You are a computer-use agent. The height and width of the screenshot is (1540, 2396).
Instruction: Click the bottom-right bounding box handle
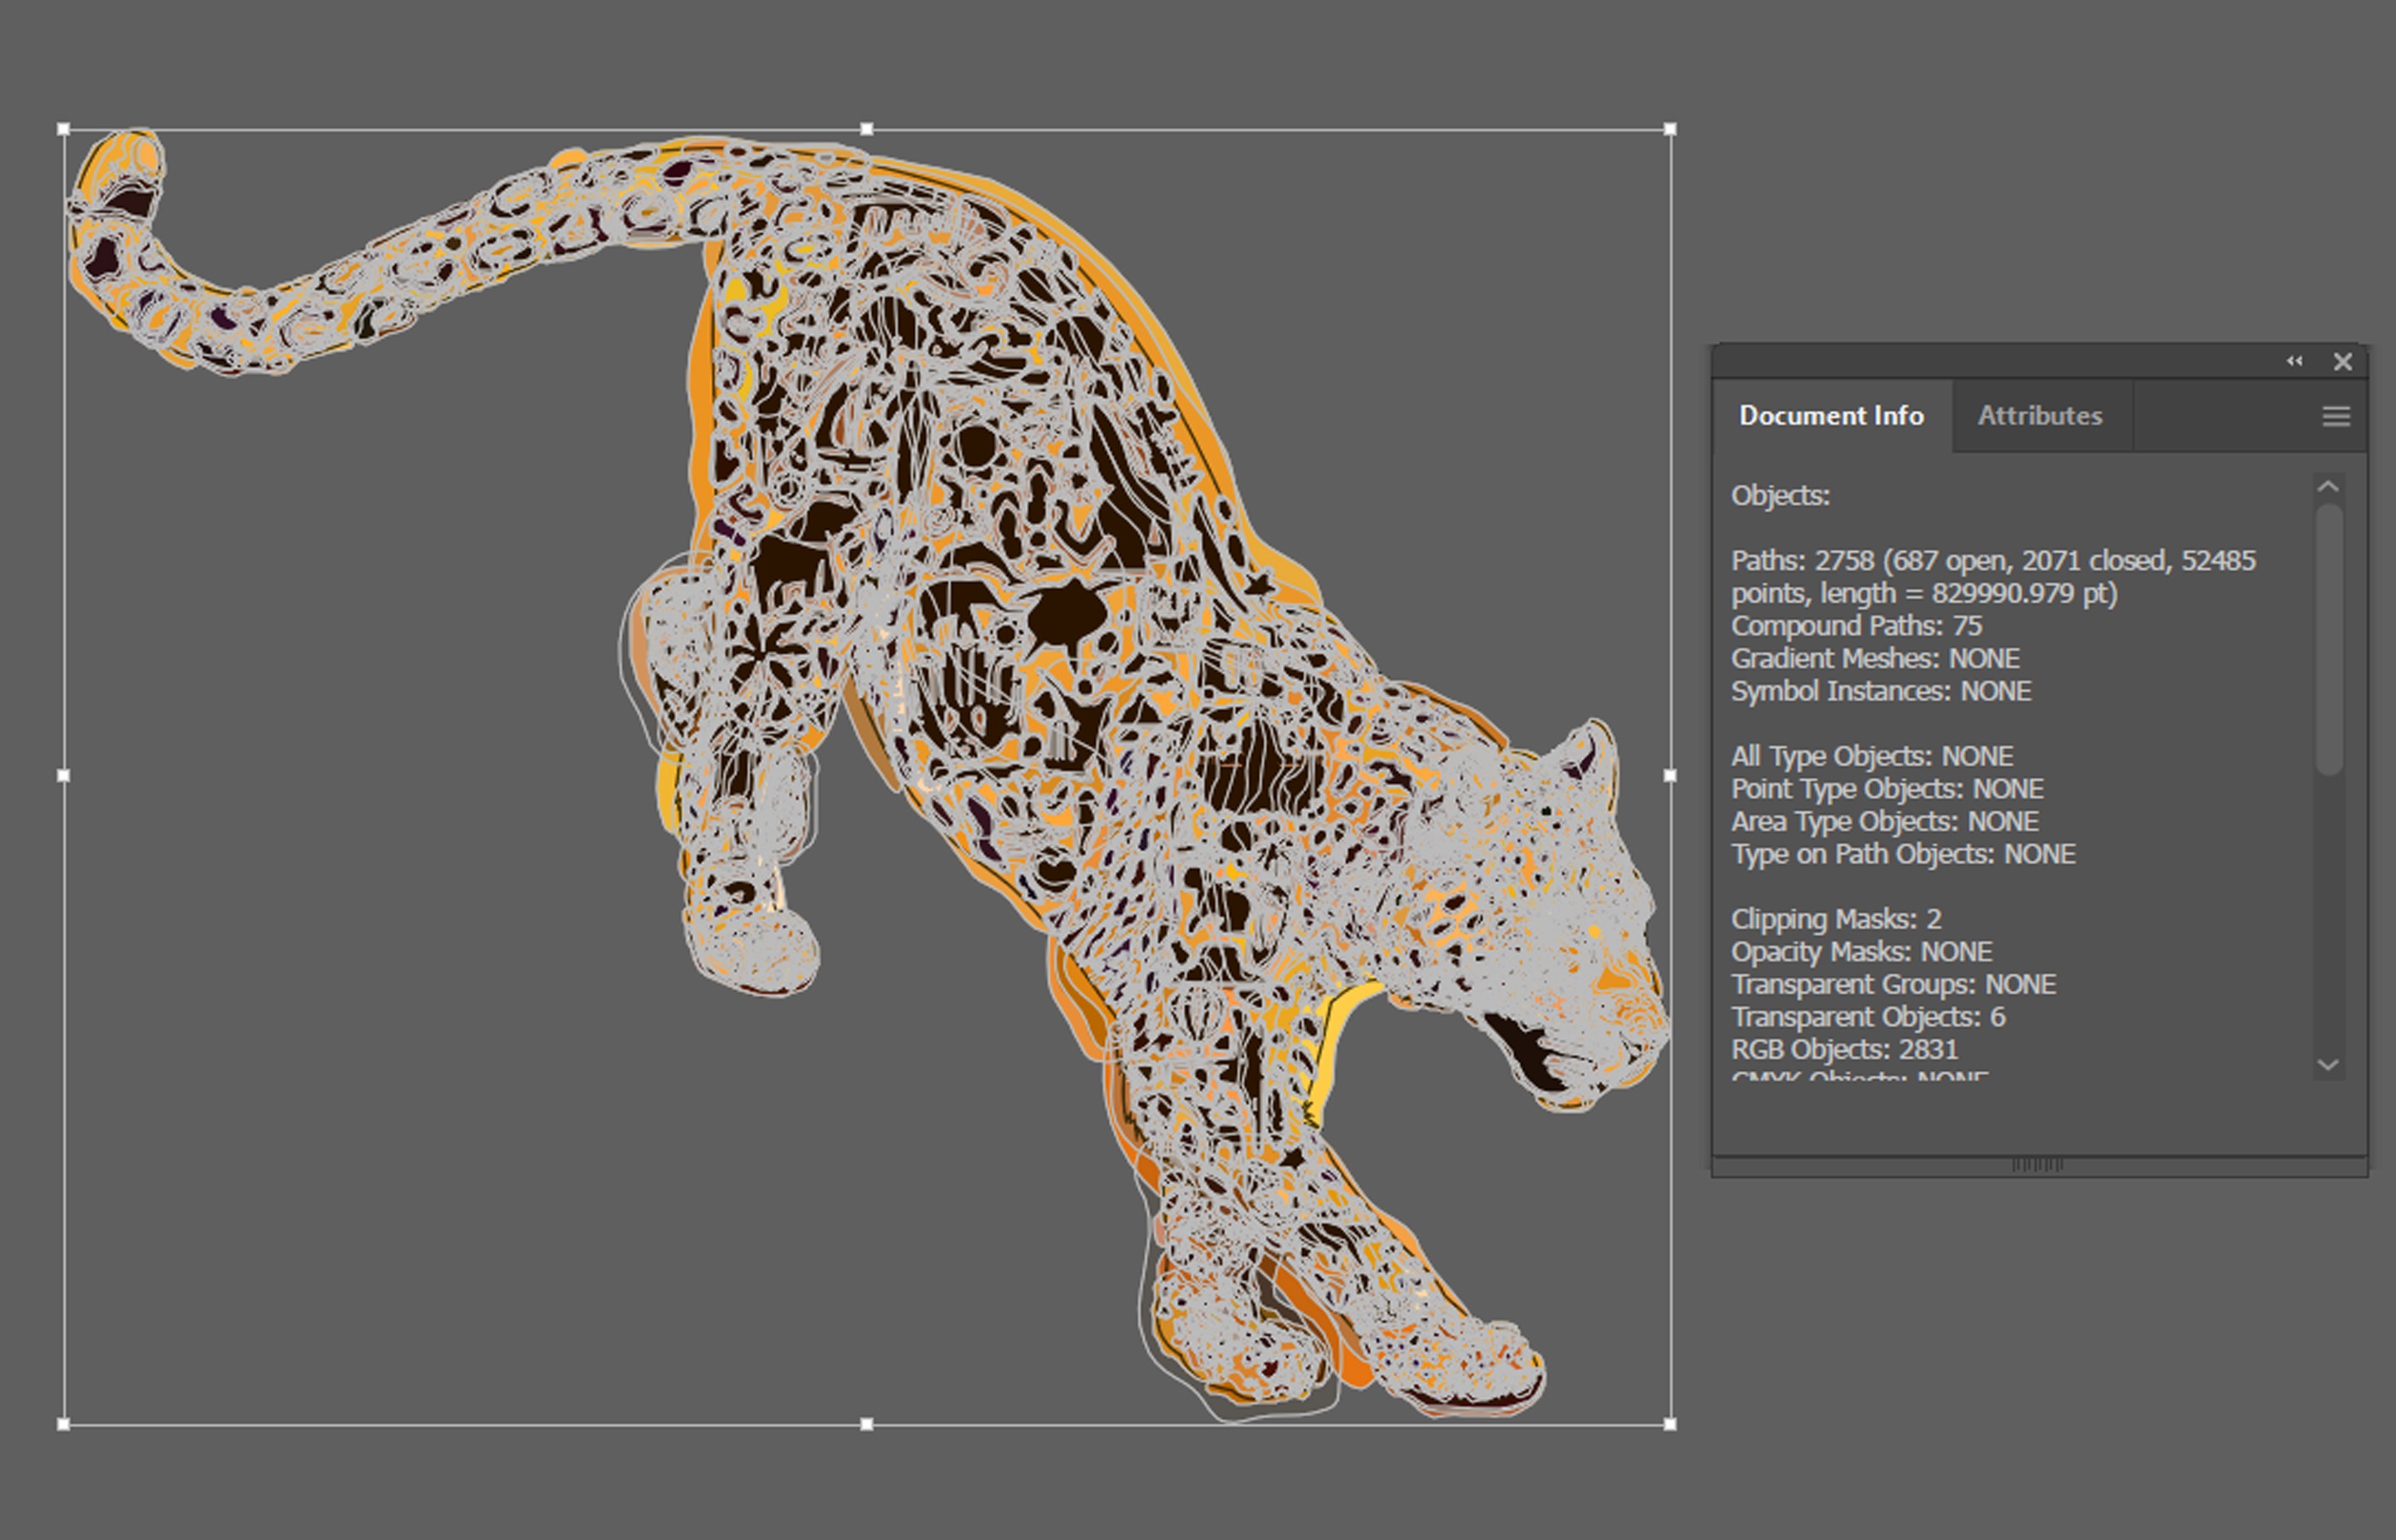coord(1670,1424)
